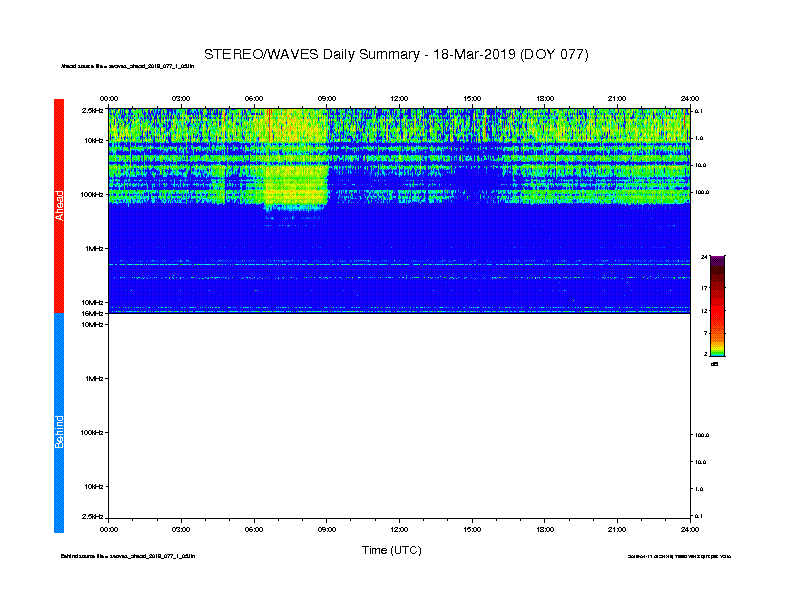
Task: Click the 24:00 tick on bottom time axis
Action: (689, 529)
